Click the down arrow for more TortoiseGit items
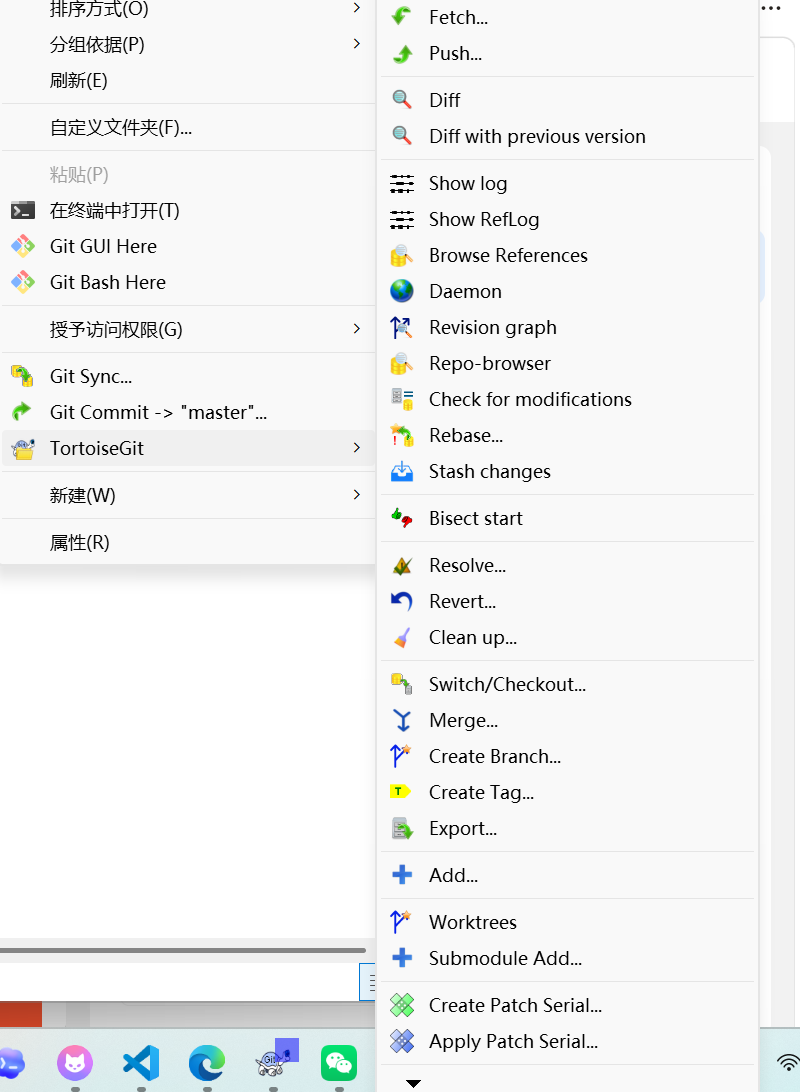The height and width of the screenshot is (1092, 800). click(413, 1083)
